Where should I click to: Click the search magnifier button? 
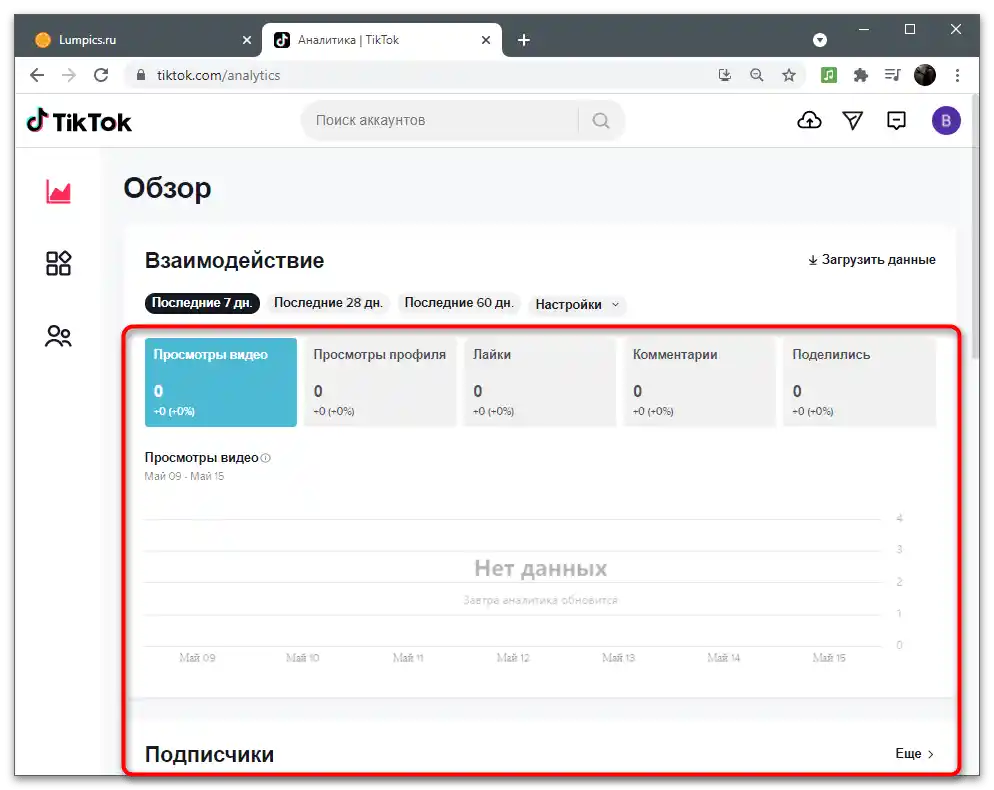601,120
